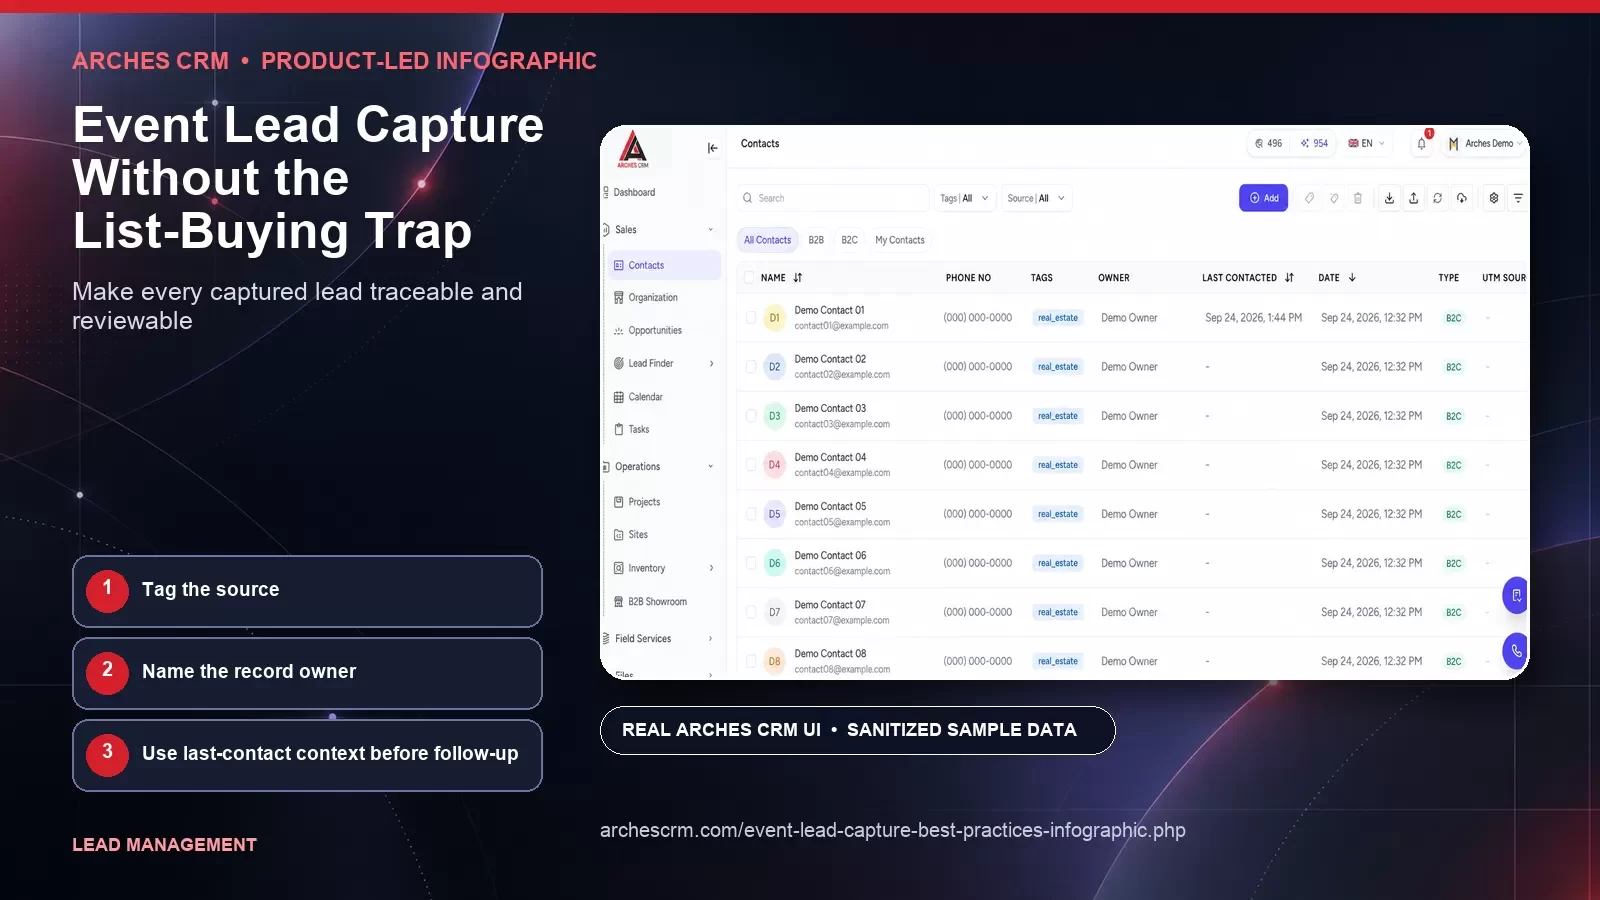The width and height of the screenshot is (1600, 900).
Task: Refresh the contacts list
Action: 1438,198
